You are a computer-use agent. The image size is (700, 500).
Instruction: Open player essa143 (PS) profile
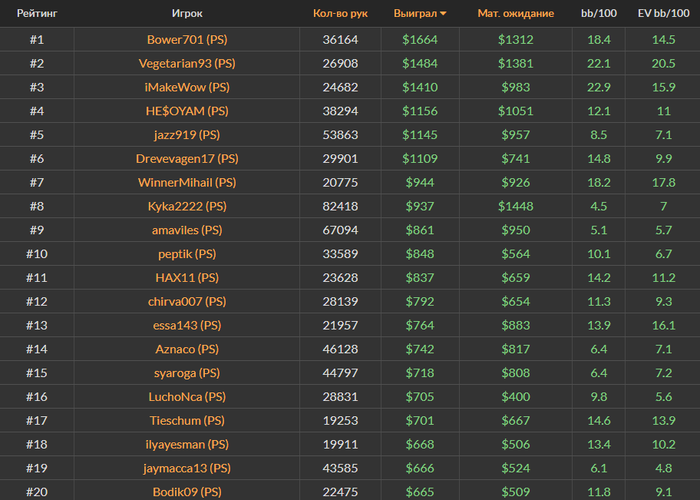[187, 325]
